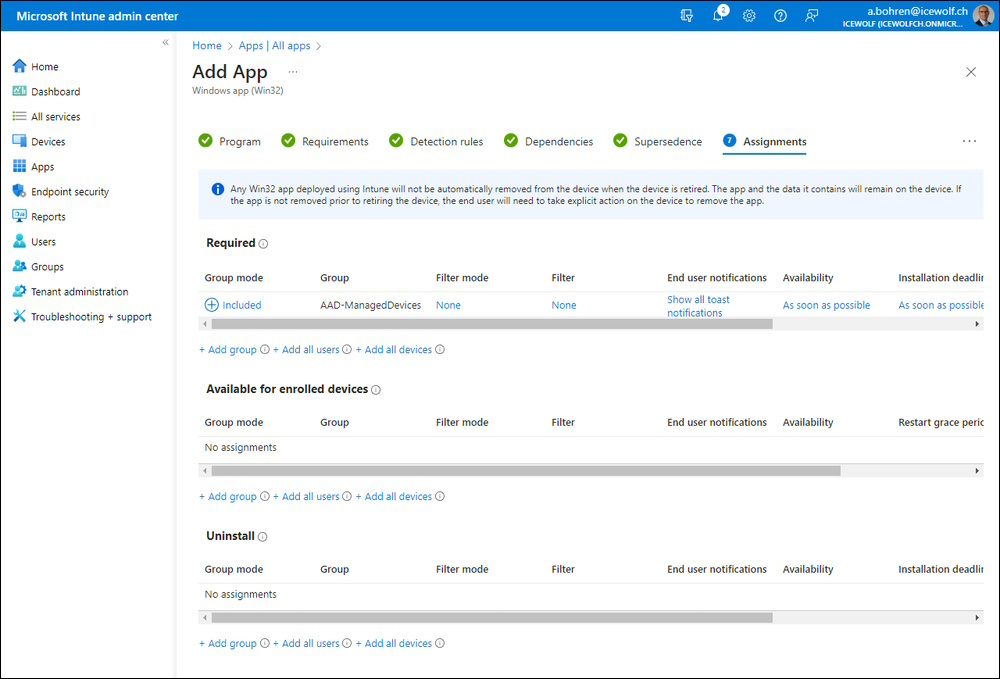Open the Cloud Shell/Copilot header icon
This screenshot has height=679, width=1000.
tap(686, 16)
